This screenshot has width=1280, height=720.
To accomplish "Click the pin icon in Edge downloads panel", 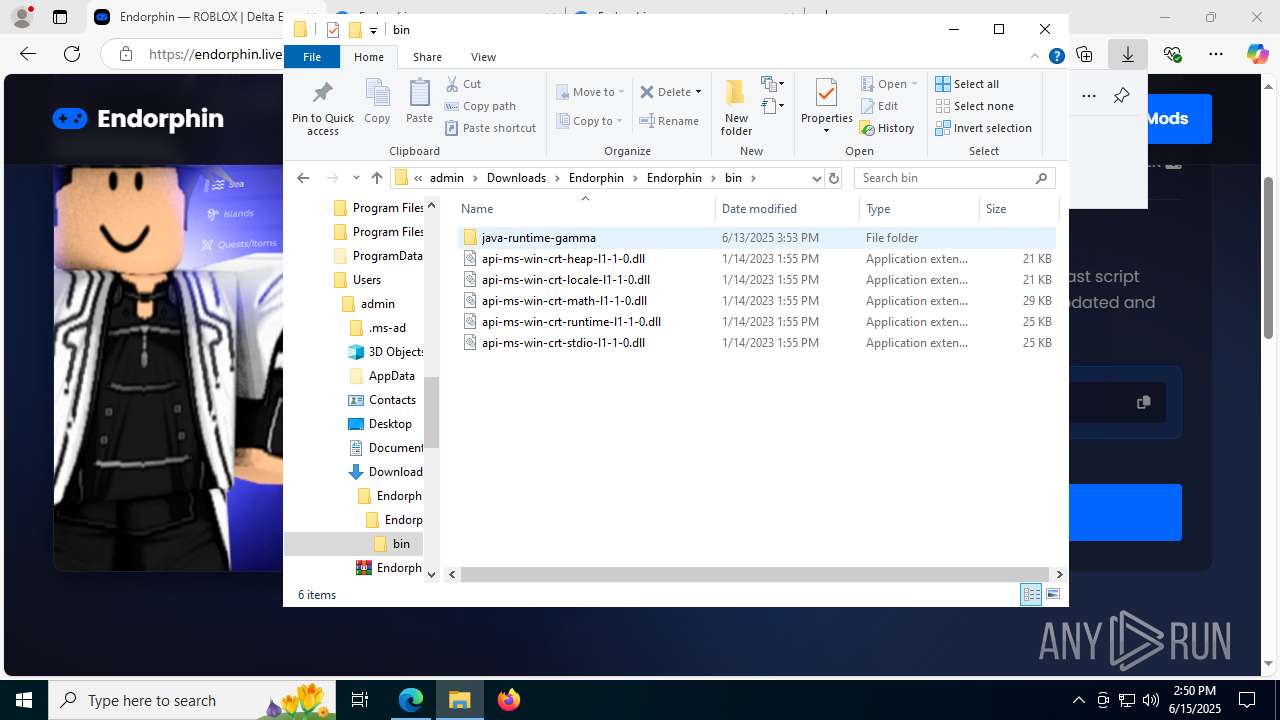I will (1121, 96).
